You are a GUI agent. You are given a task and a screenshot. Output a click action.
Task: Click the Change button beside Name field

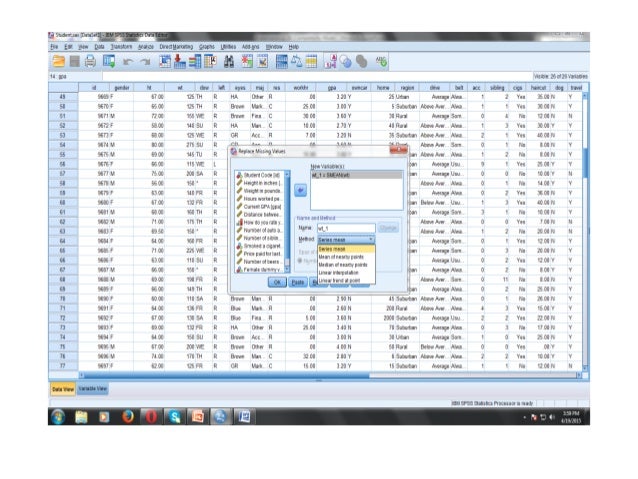click(x=388, y=228)
